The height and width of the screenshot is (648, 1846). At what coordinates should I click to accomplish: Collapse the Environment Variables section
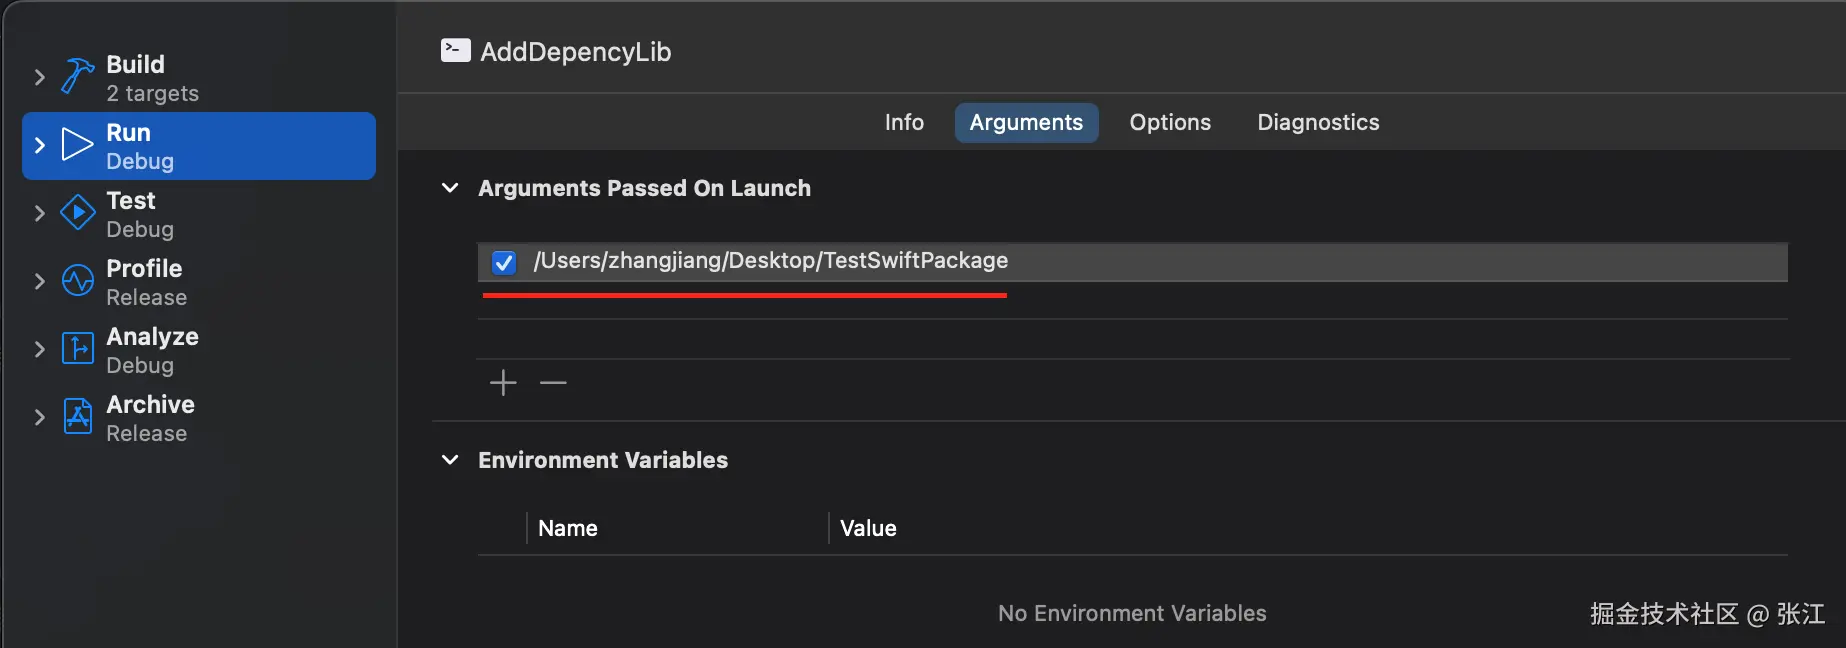(x=450, y=460)
